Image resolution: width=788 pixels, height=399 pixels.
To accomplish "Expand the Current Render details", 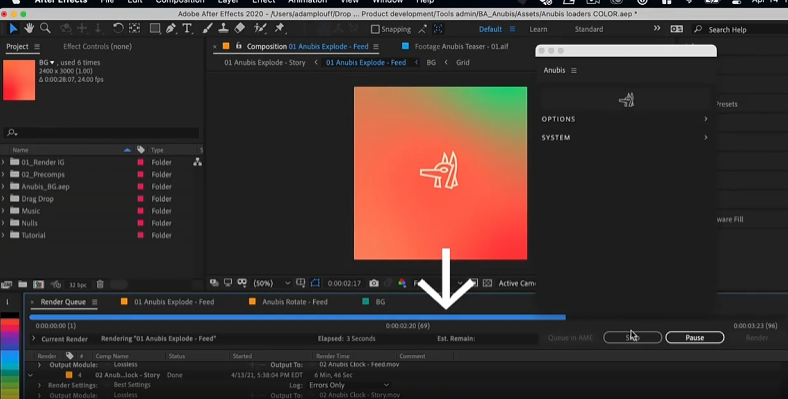I will click(34, 338).
